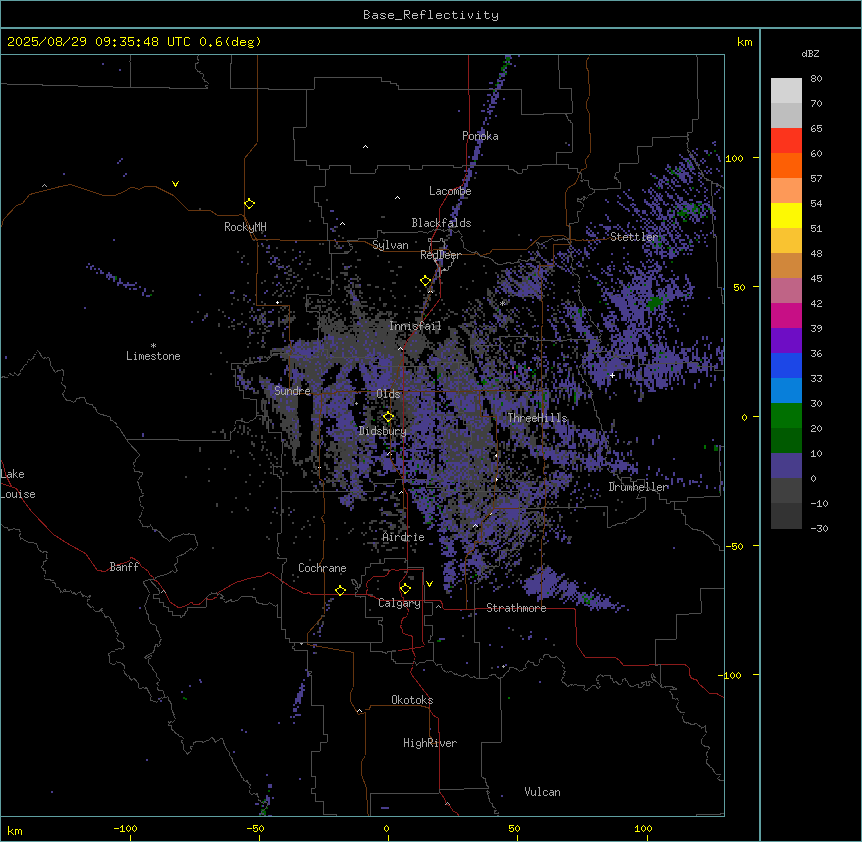Select the yellow diamond marker below RedDeer
The height and width of the screenshot is (842, 862).
point(426,281)
